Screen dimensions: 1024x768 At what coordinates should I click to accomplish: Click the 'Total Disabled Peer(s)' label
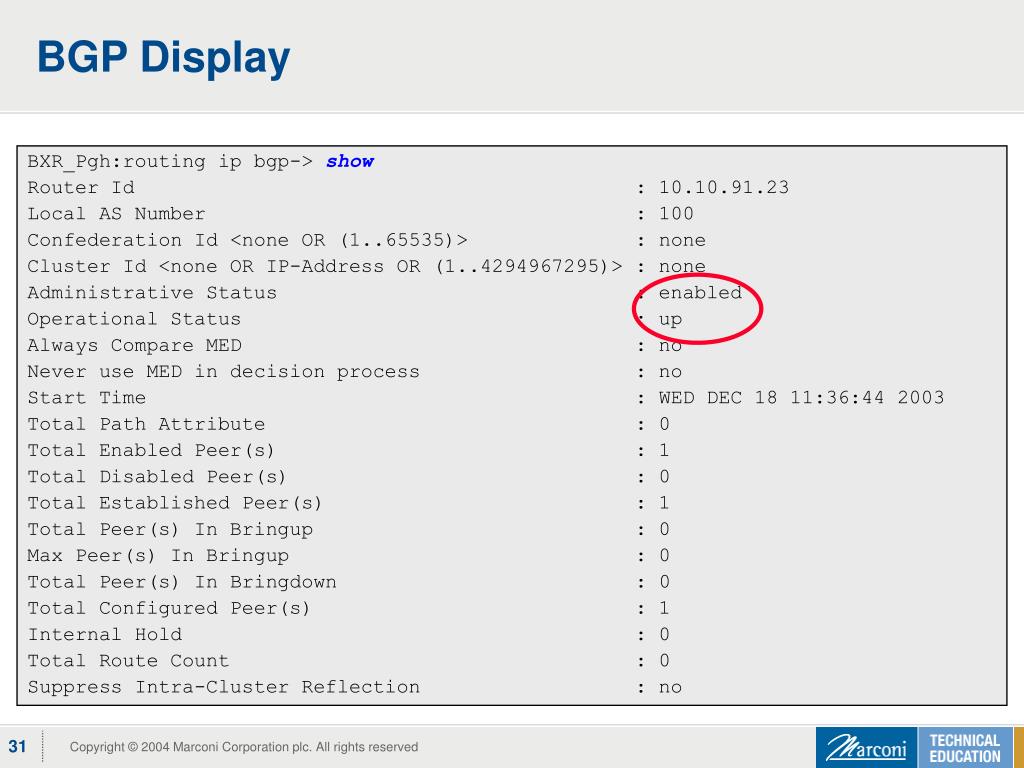click(x=157, y=477)
